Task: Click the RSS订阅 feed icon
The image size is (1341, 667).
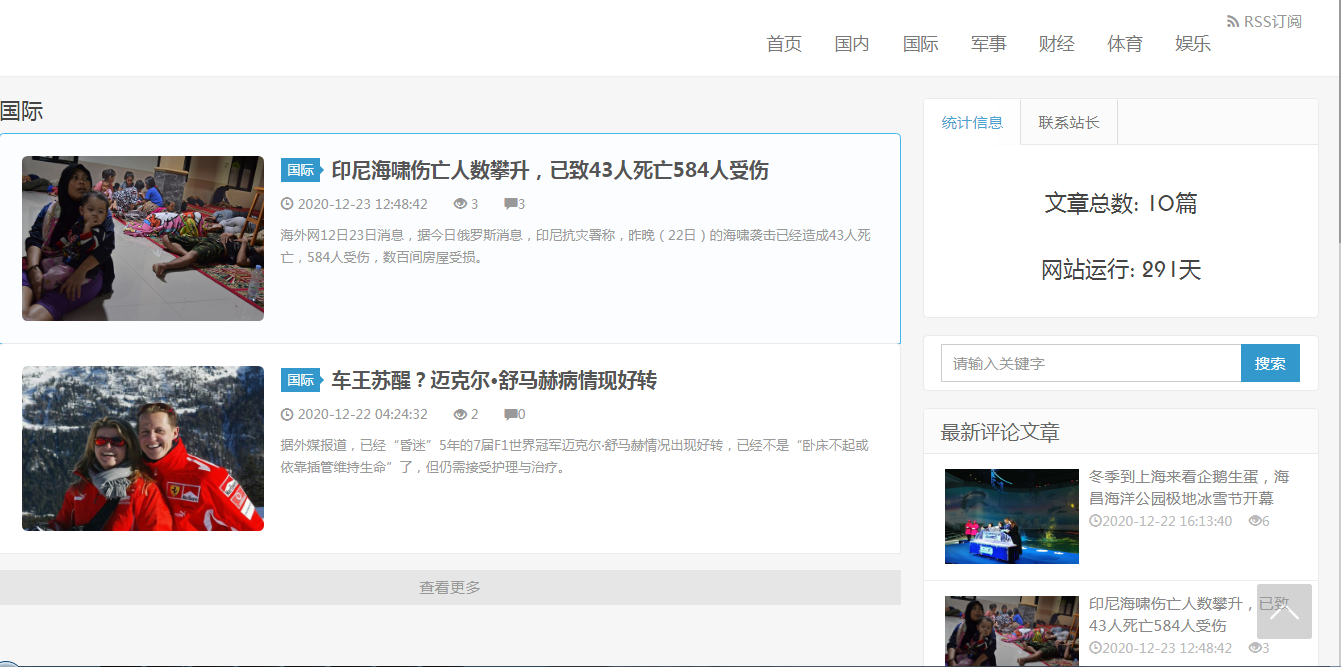Action: coord(1233,21)
